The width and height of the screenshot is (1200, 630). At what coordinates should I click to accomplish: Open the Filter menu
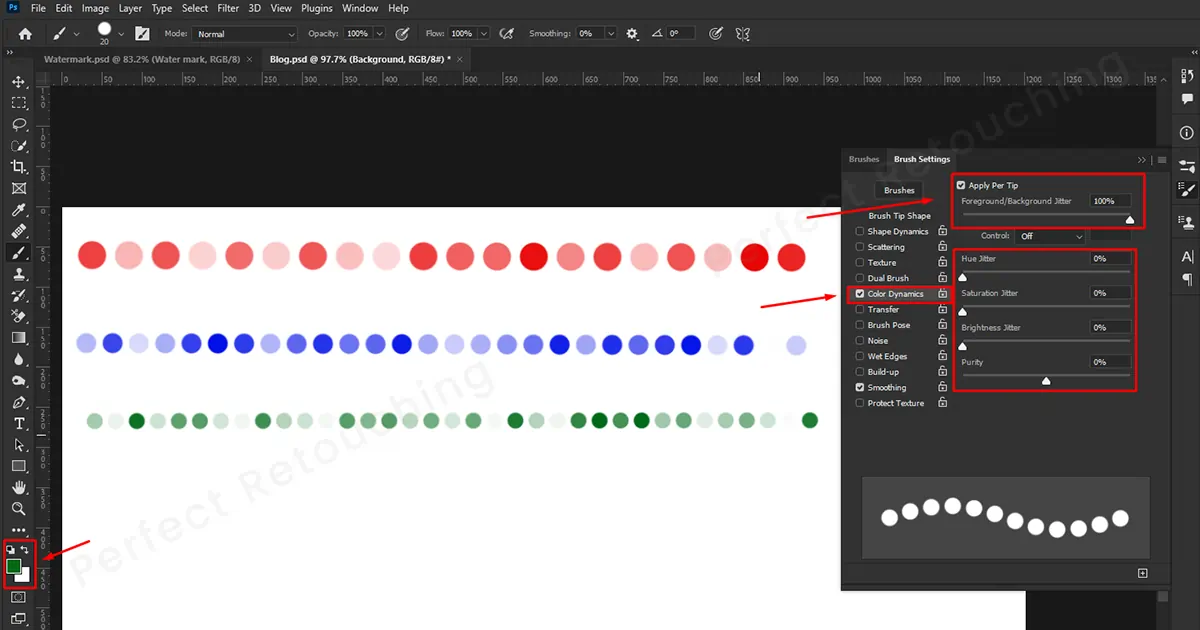click(228, 8)
